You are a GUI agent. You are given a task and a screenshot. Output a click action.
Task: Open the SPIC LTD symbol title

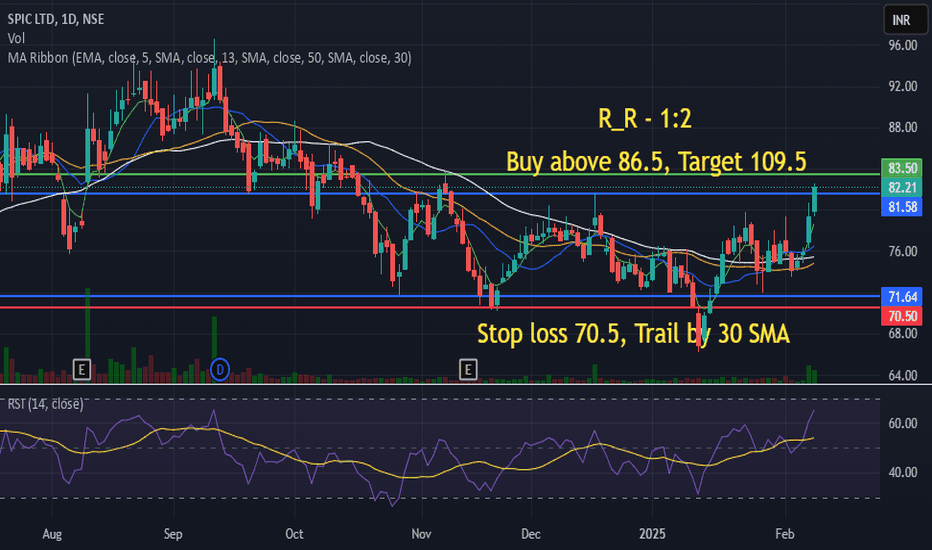56,19
